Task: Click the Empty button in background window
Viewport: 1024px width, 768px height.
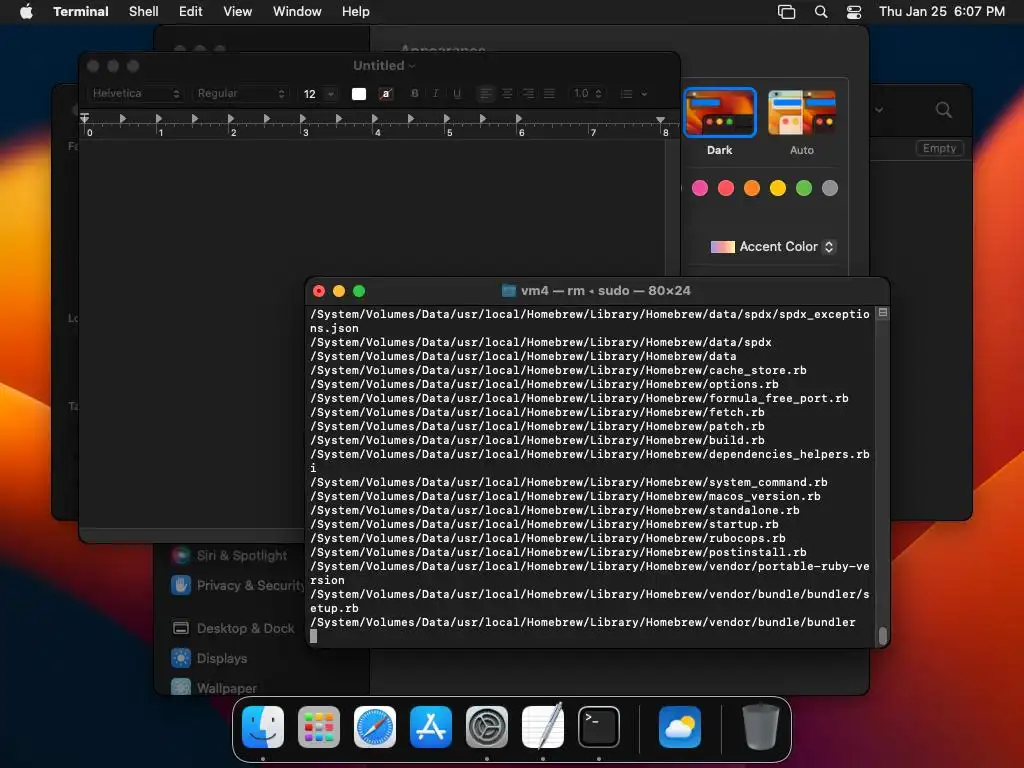Action: pyautogui.click(x=939, y=148)
